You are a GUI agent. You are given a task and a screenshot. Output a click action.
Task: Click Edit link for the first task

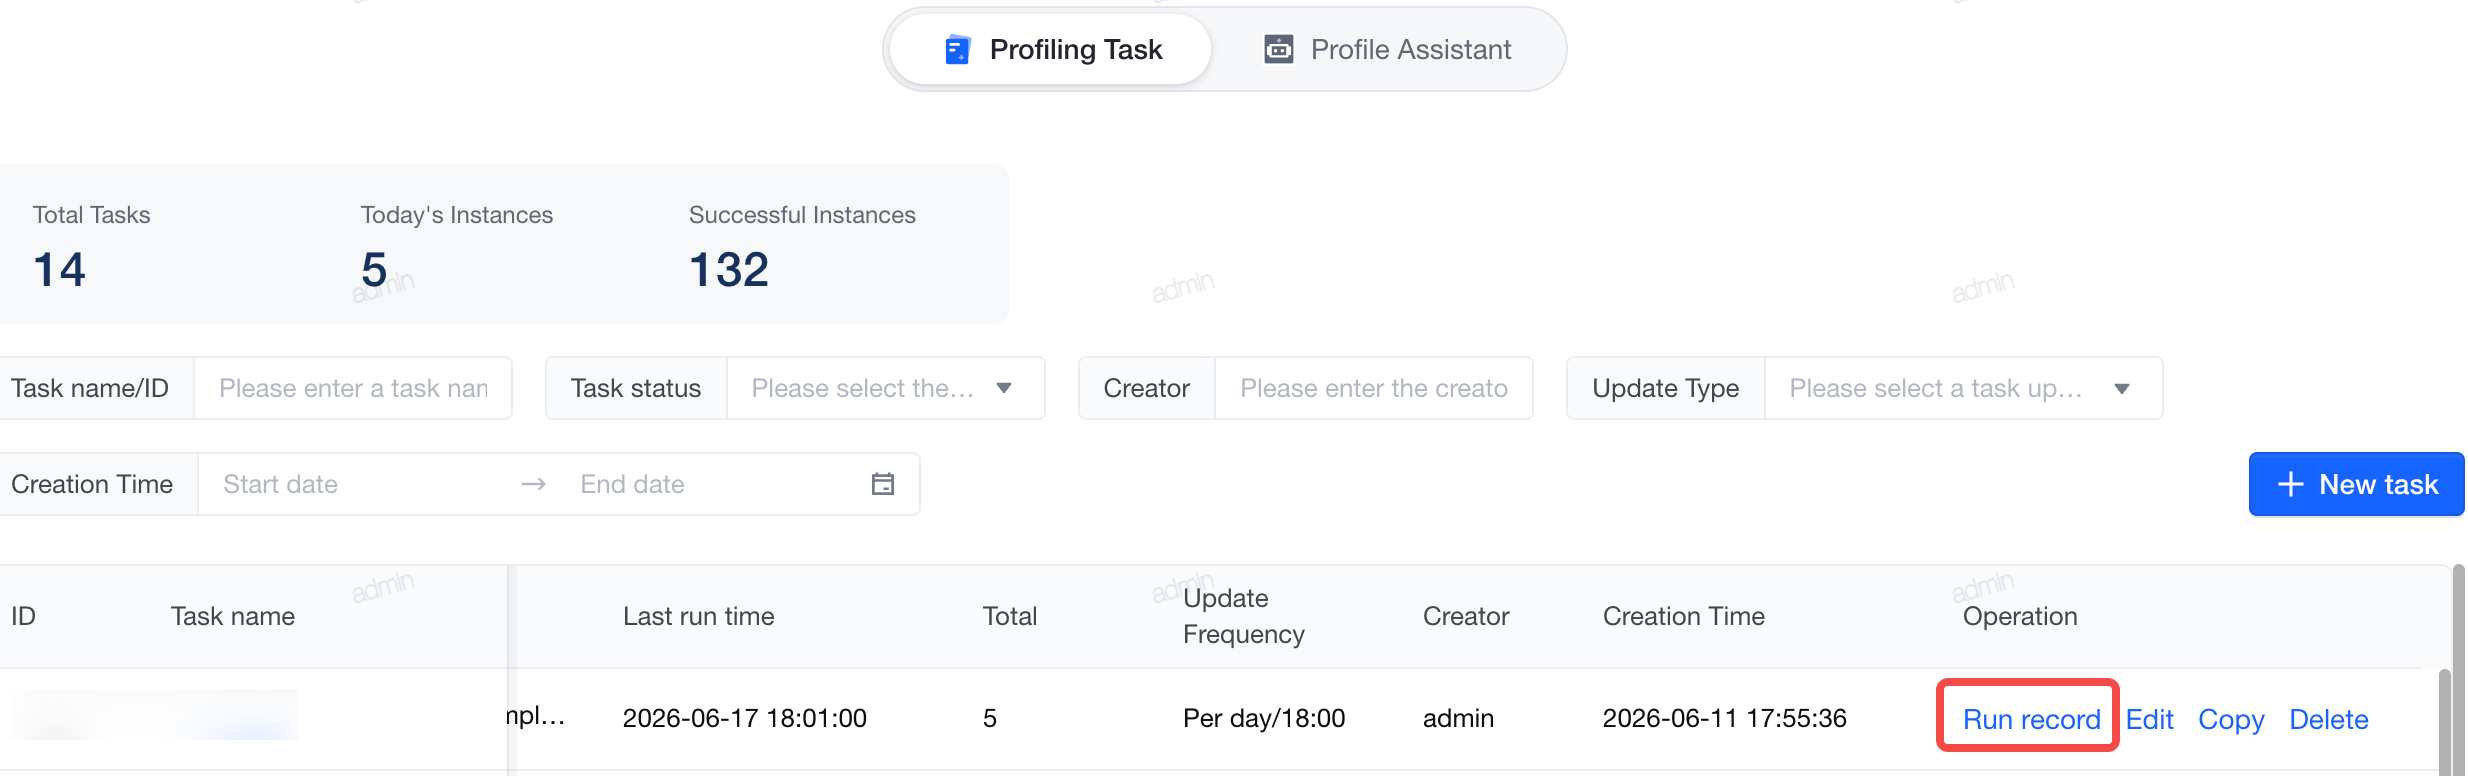tap(2149, 719)
